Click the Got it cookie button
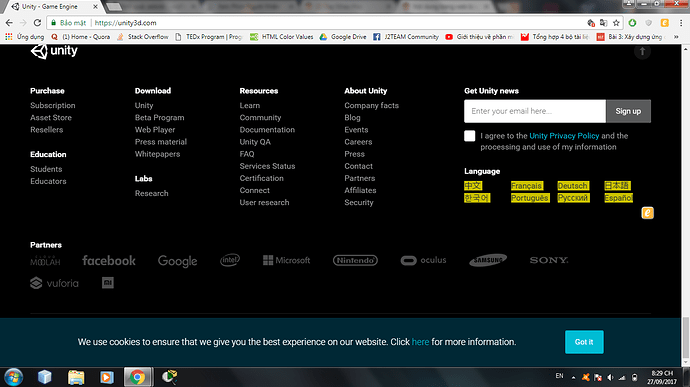This screenshot has height=387, width=690. coord(584,342)
